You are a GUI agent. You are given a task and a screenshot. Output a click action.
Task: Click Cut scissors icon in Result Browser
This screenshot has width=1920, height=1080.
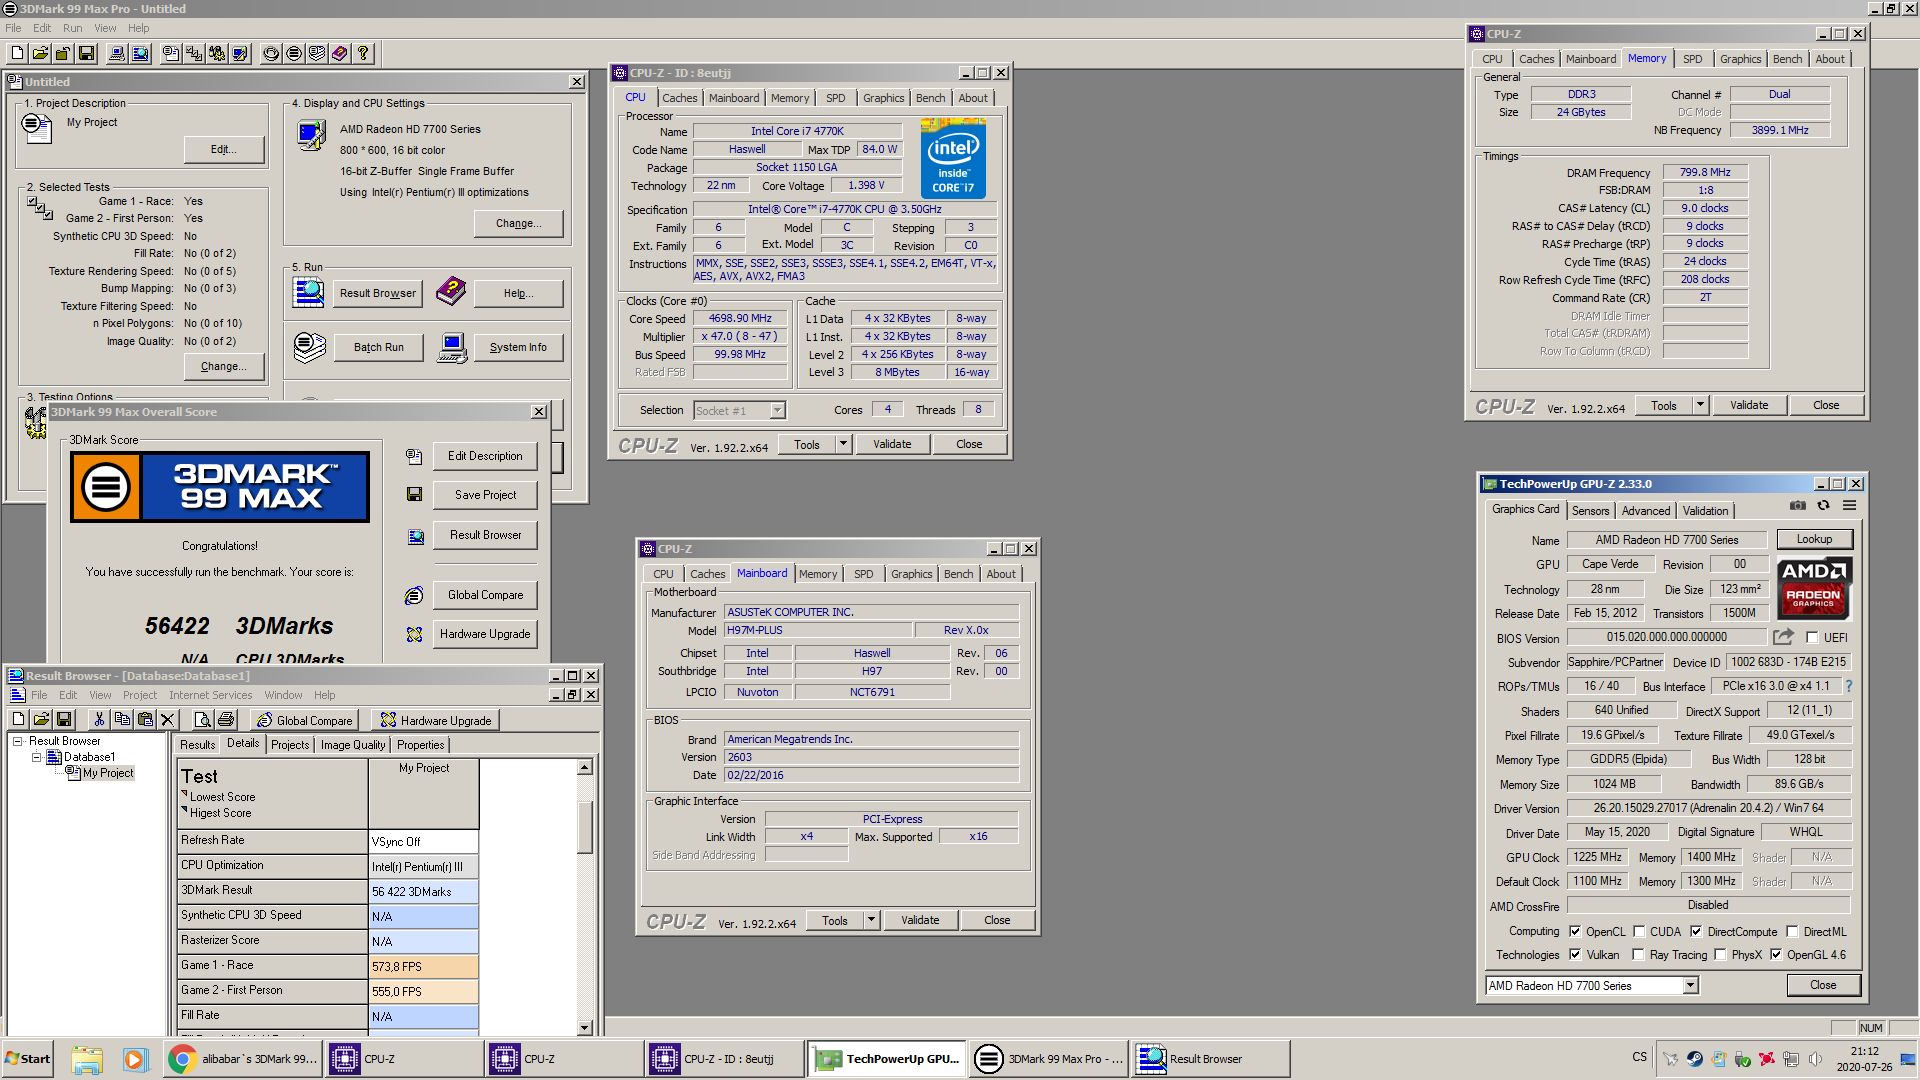click(99, 719)
